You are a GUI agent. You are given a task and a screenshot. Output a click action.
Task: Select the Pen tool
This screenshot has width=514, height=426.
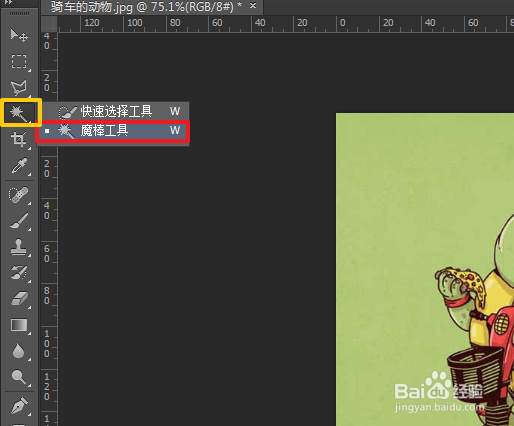coord(19,406)
